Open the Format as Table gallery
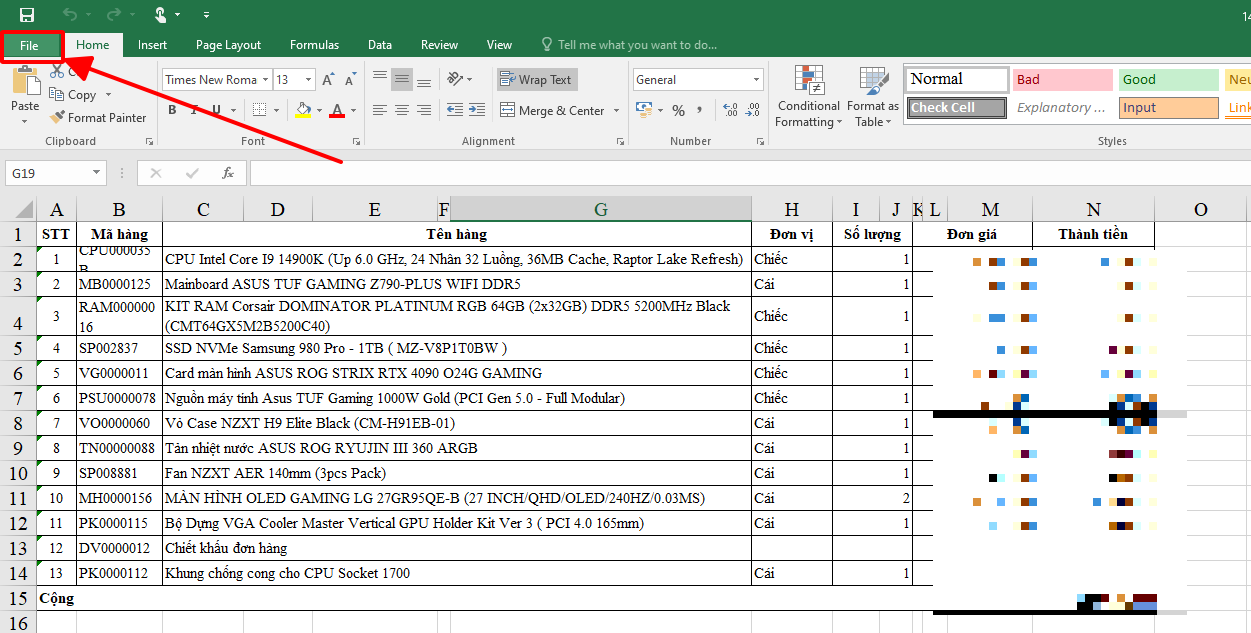 873,96
